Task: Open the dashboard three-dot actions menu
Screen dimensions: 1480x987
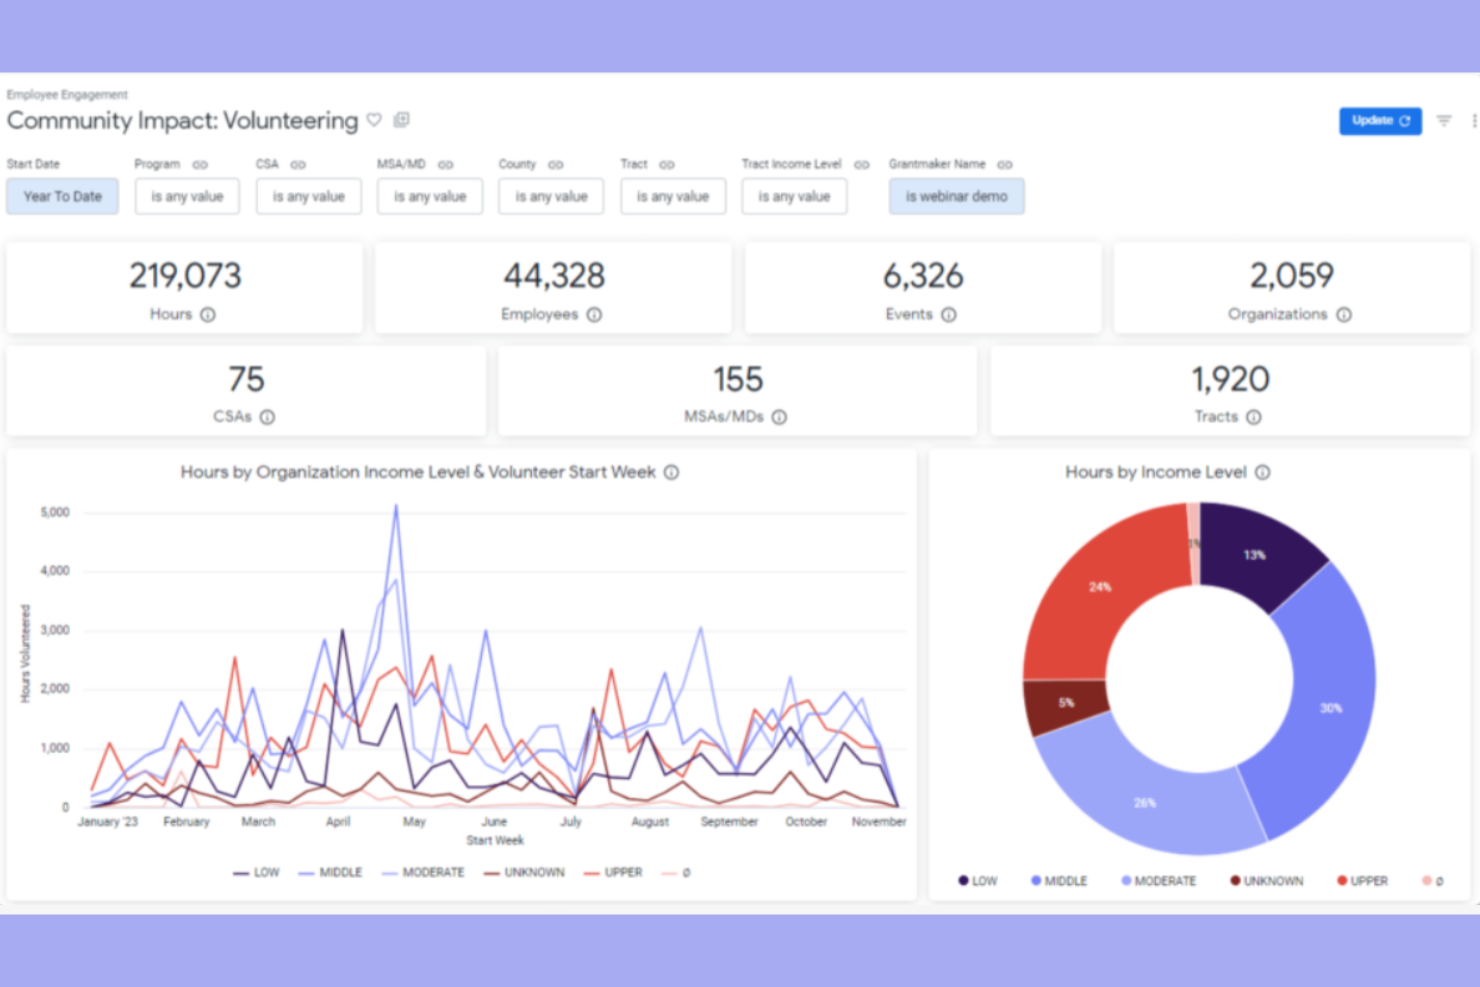Action: [x=1474, y=120]
